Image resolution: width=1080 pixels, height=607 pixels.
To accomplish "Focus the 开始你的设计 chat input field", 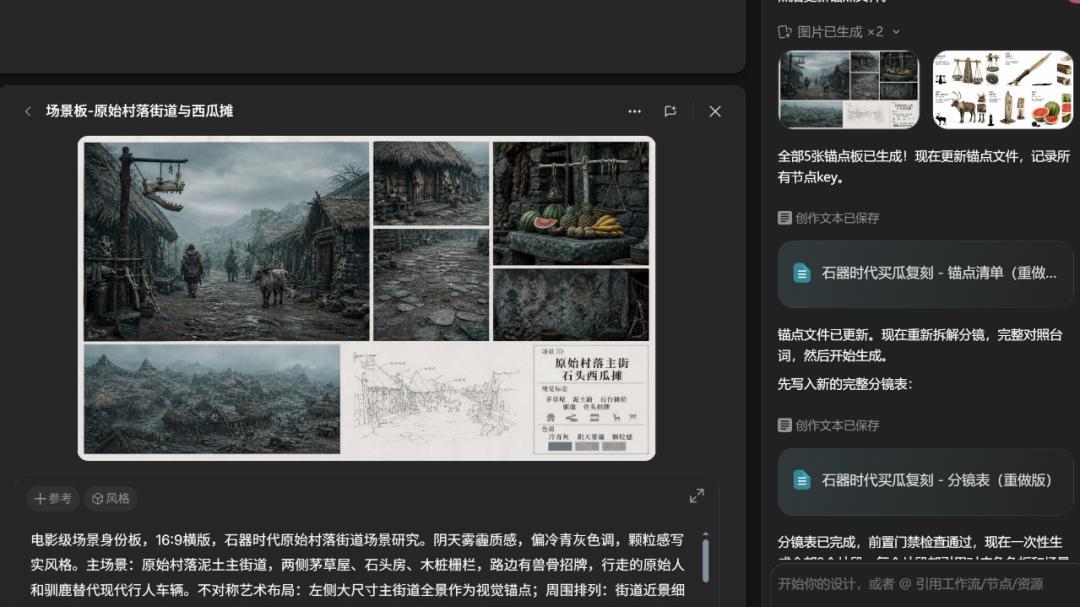I will point(925,584).
